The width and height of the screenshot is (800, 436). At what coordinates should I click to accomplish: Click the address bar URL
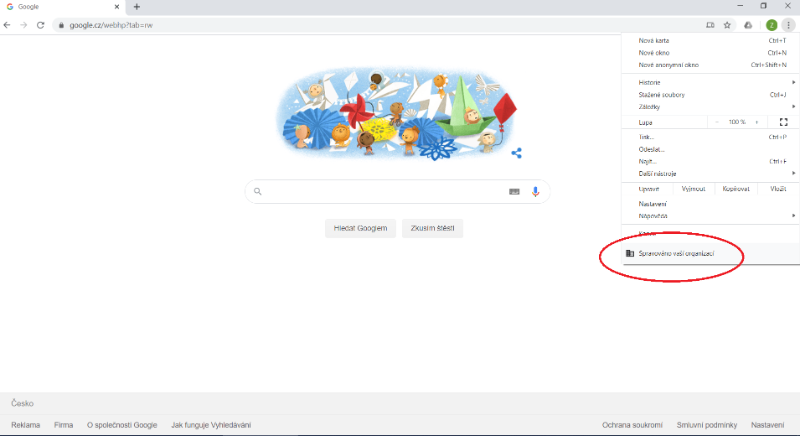tap(111, 25)
